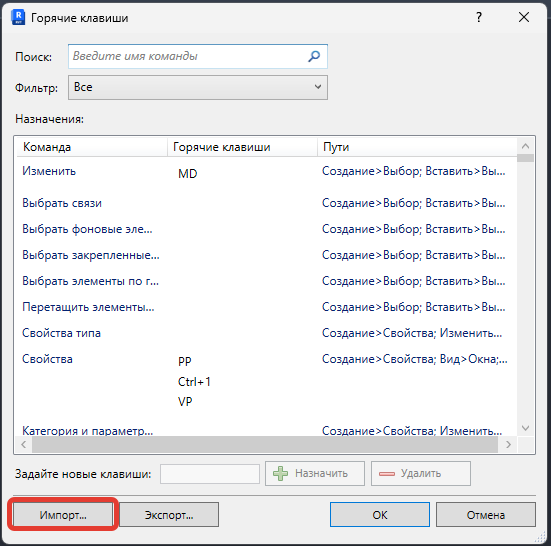Click the Задайте новые клавиши input field
The height and width of the screenshot is (546, 551).
click(210, 474)
